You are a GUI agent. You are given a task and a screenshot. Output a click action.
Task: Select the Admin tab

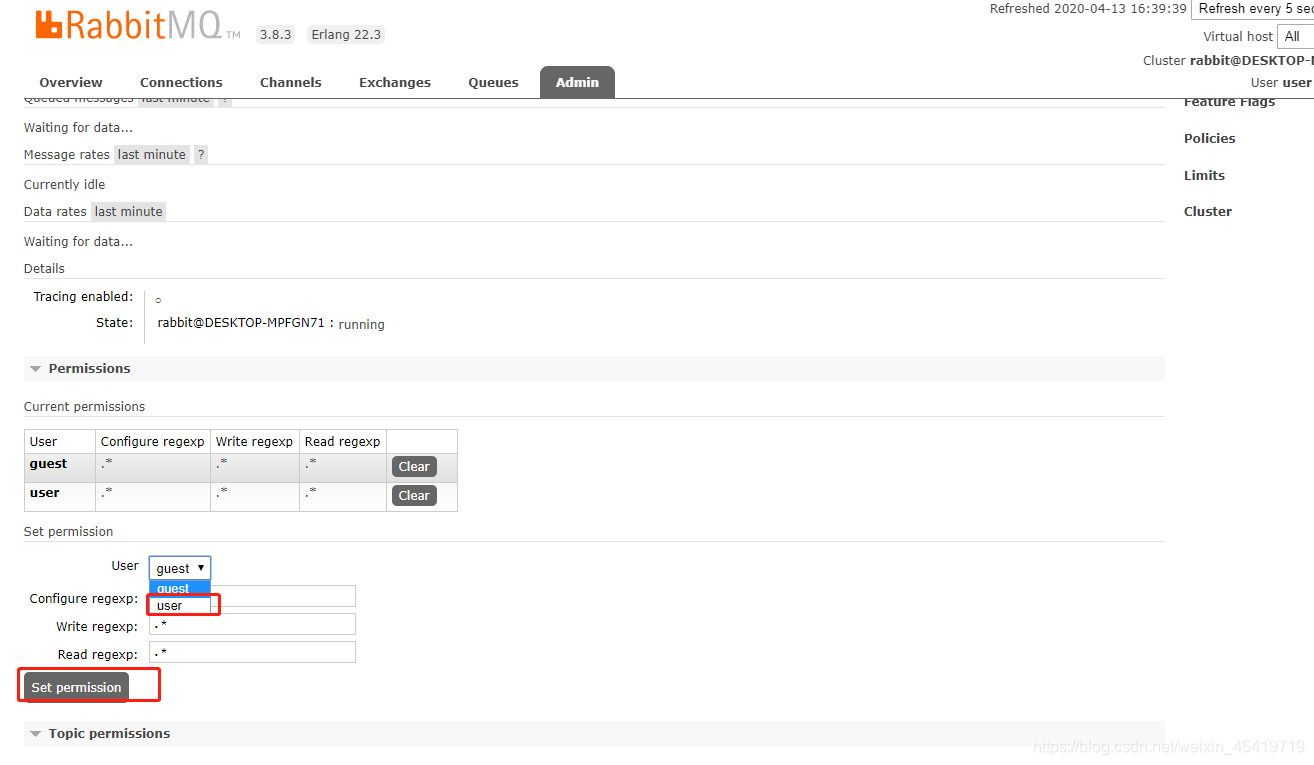577,82
